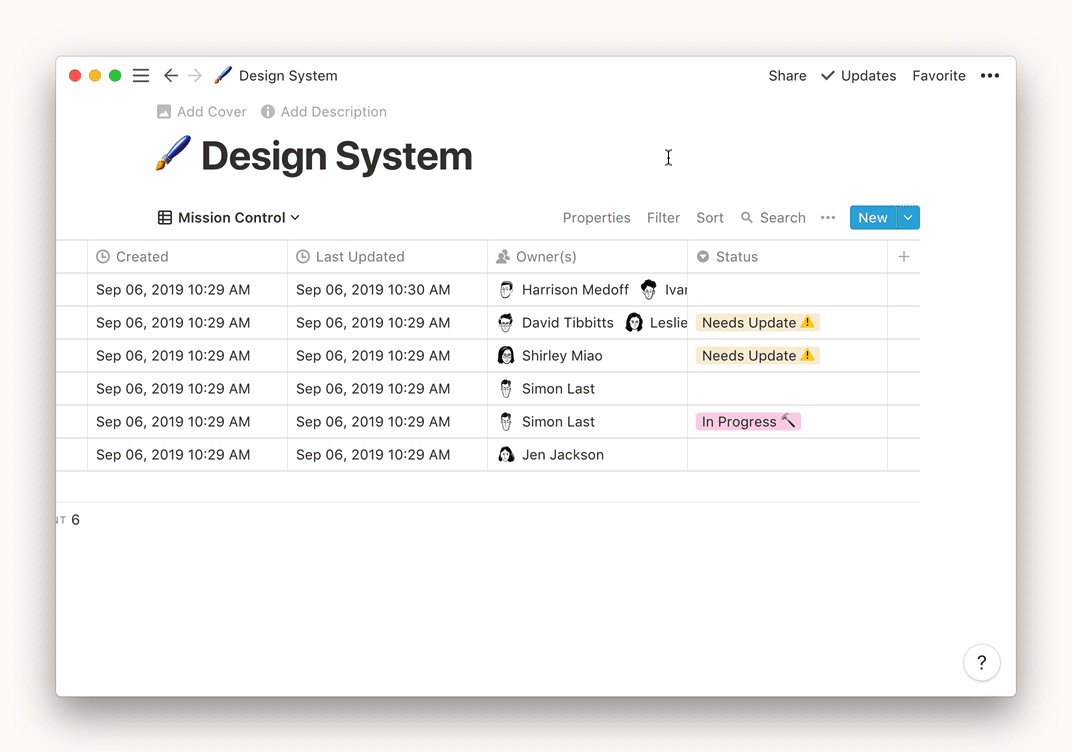Open the Sort menu
1072x752 pixels.
[710, 218]
